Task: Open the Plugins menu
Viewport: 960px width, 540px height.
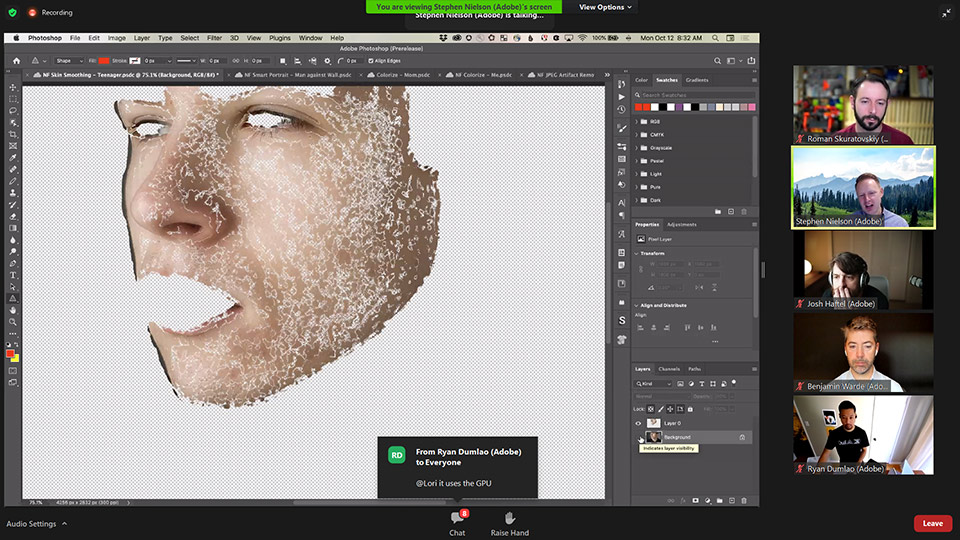Action: tap(280, 37)
